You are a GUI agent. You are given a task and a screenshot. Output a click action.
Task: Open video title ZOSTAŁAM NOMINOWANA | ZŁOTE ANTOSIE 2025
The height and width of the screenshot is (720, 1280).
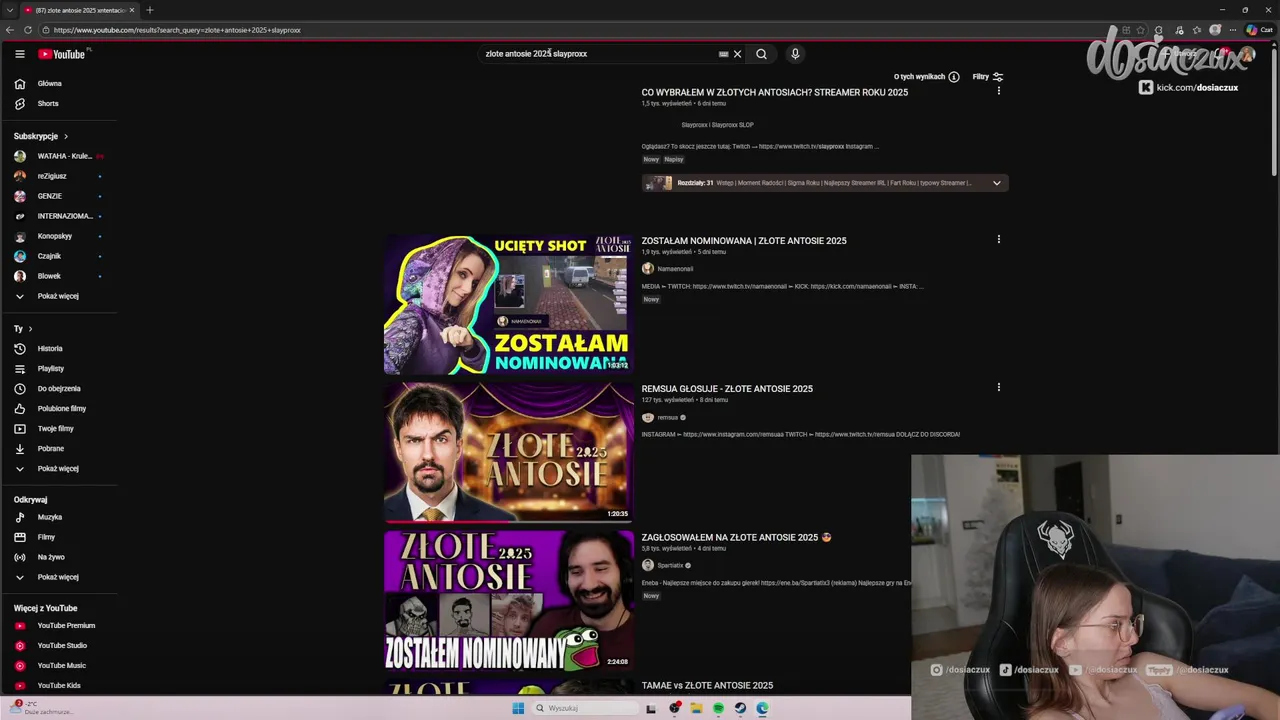click(x=744, y=241)
